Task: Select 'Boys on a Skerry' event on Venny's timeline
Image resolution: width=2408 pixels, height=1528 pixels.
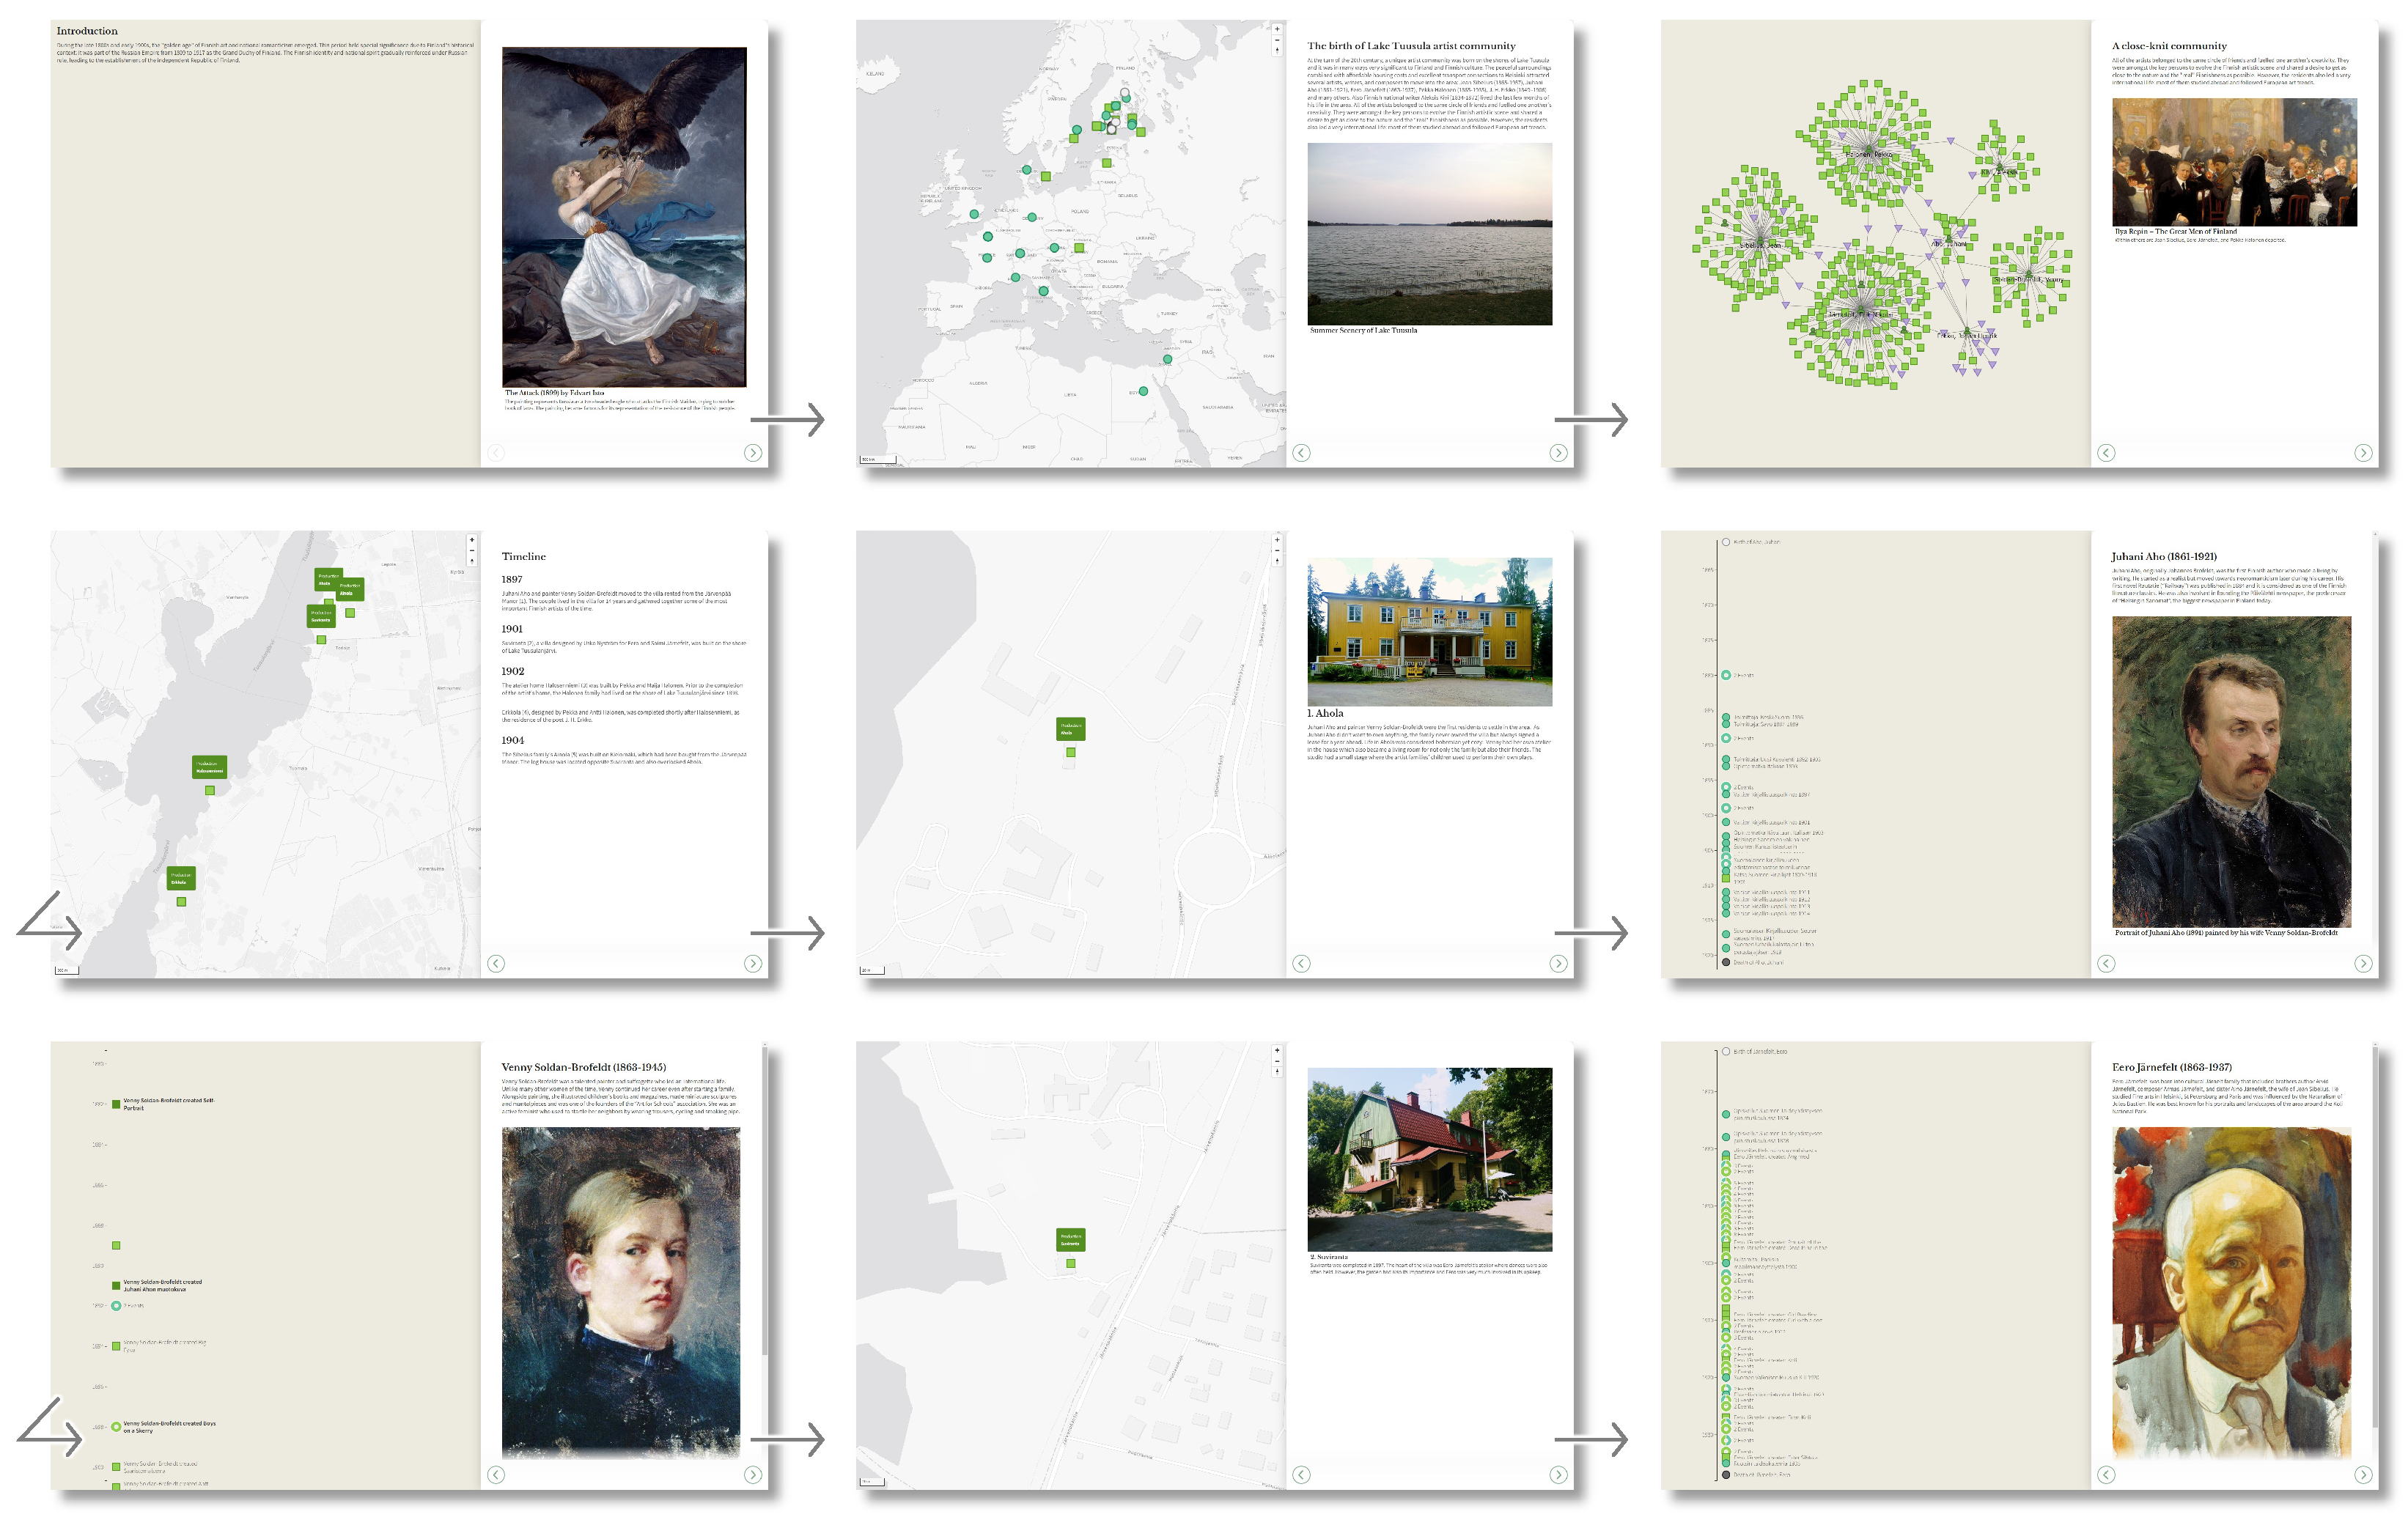Action: pyautogui.click(x=116, y=1427)
